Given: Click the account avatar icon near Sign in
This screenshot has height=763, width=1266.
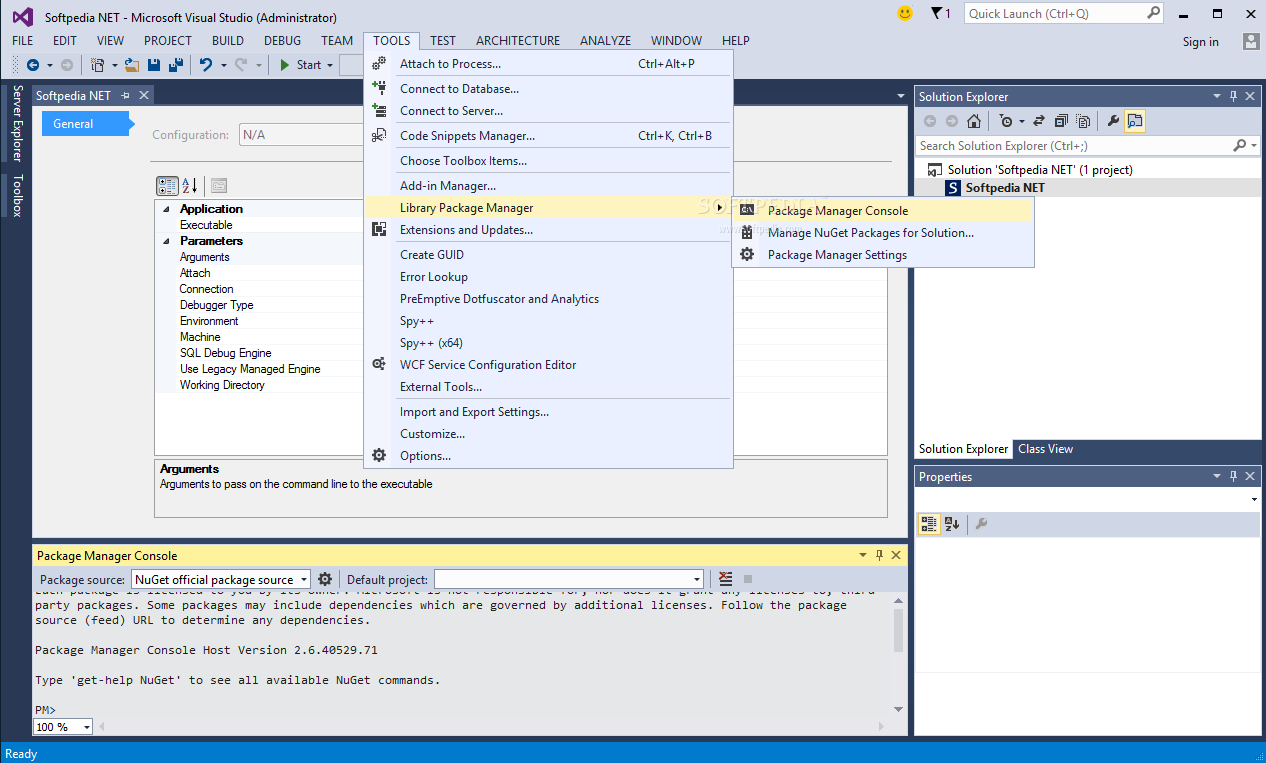Looking at the screenshot, I should (x=1251, y=41).
